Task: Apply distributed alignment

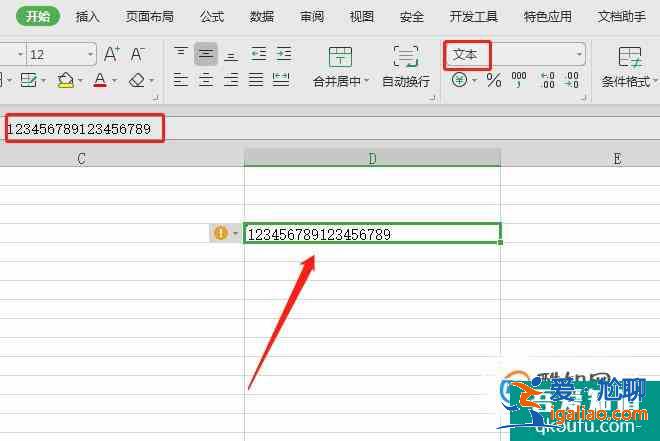Action: pos(281,80)
